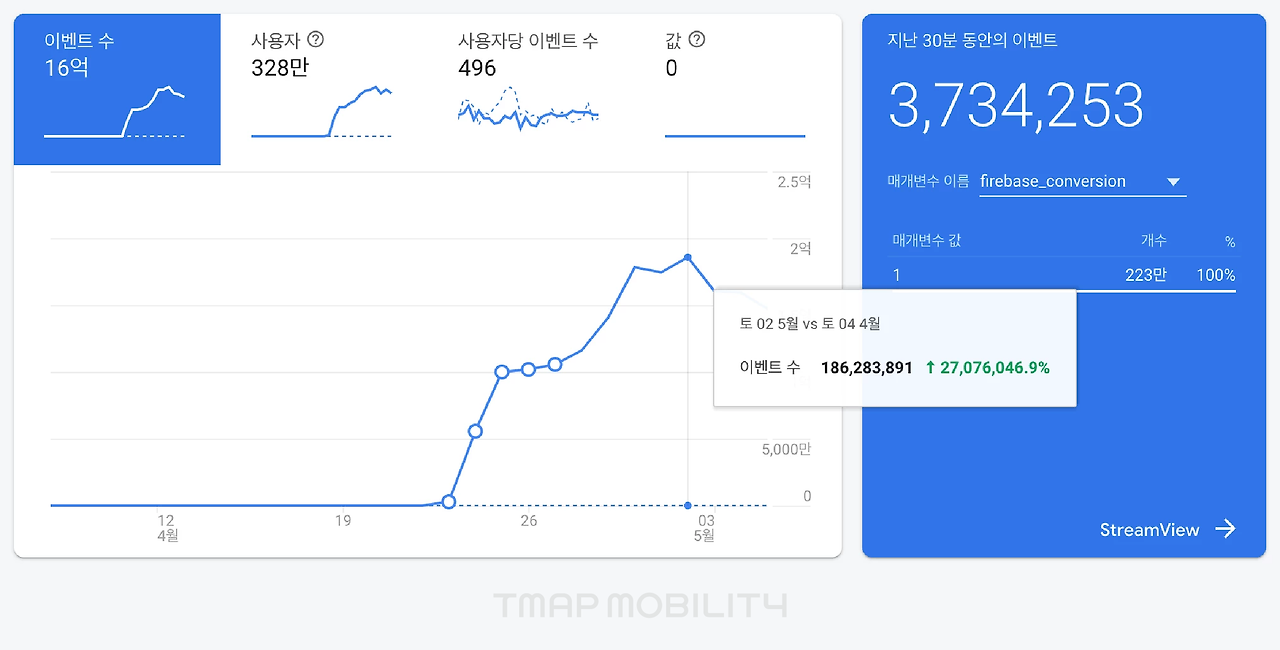This screenshot has height=650, width=1280.
Task: Click the 값 question mark icon
Action: [697, 38]
